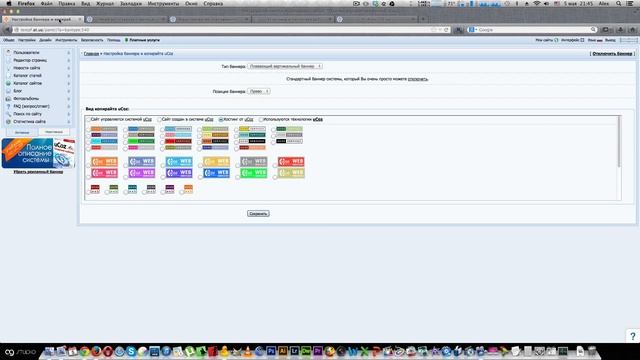Pick the small orange mini banner swatch

pyautogui.click(x=188, y=189)
